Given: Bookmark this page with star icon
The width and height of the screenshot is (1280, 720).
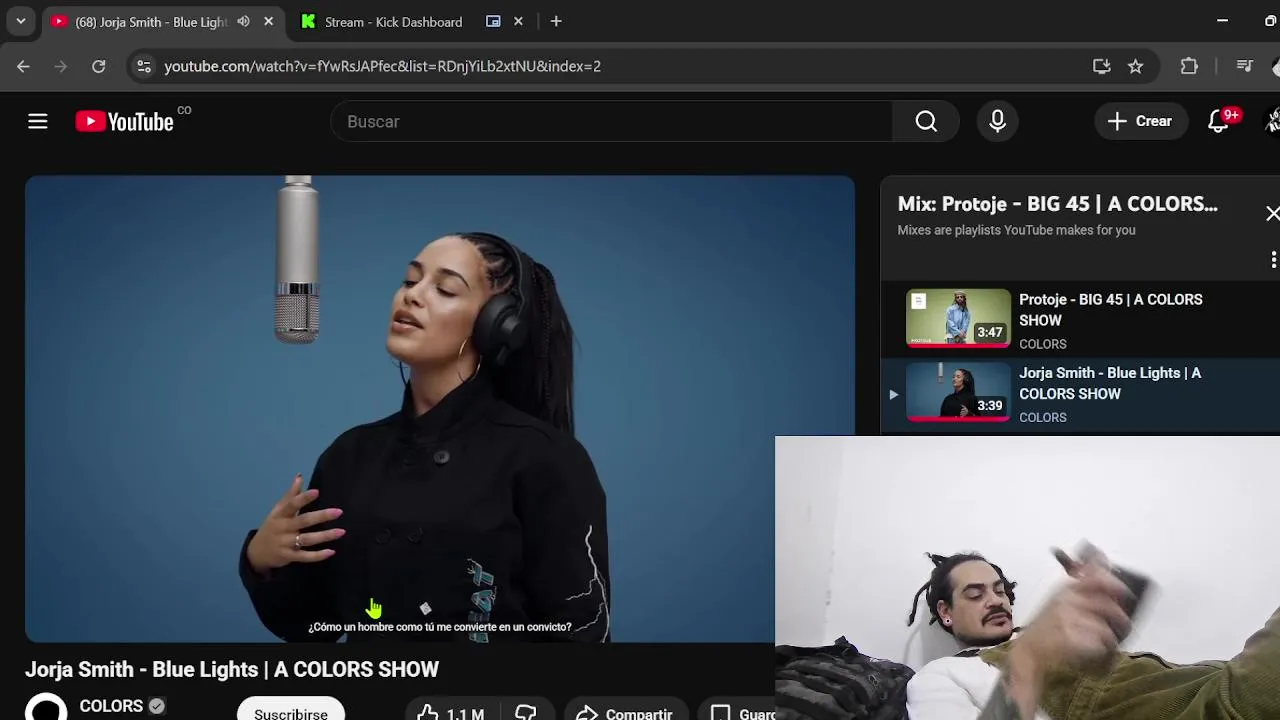Looking at the screenshot, I should click(x=1135, y=66).
